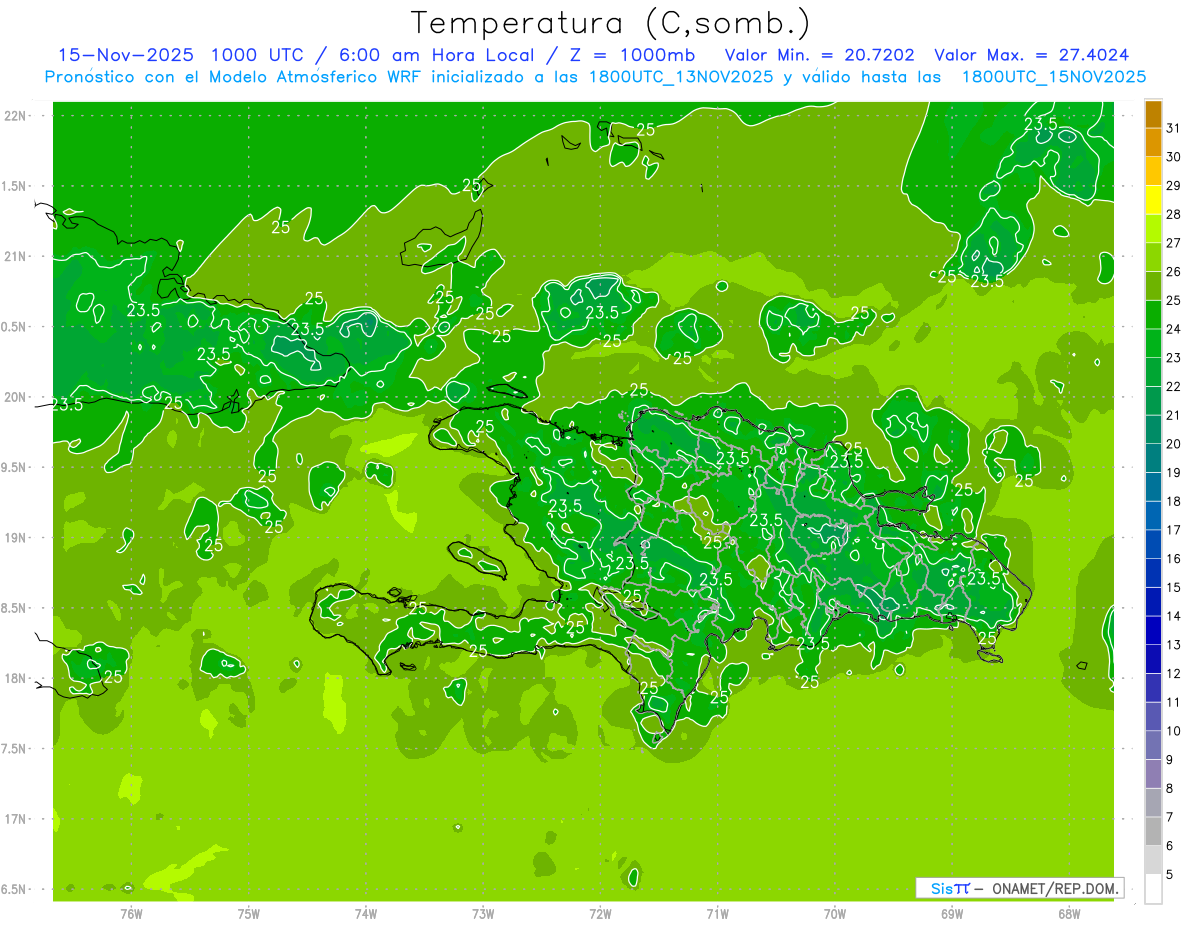Click the '22N' latitude label
Screen dimensions: 1200x927
16,116
